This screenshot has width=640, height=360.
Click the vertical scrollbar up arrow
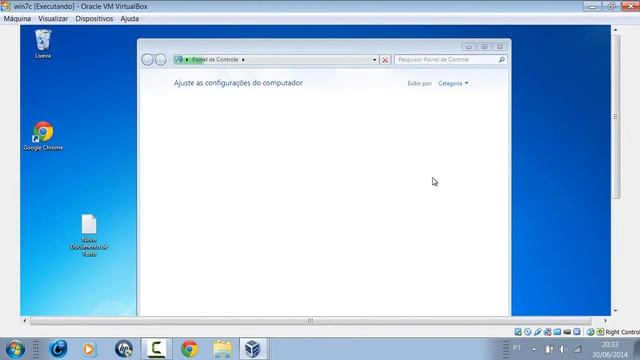point(616,30)
